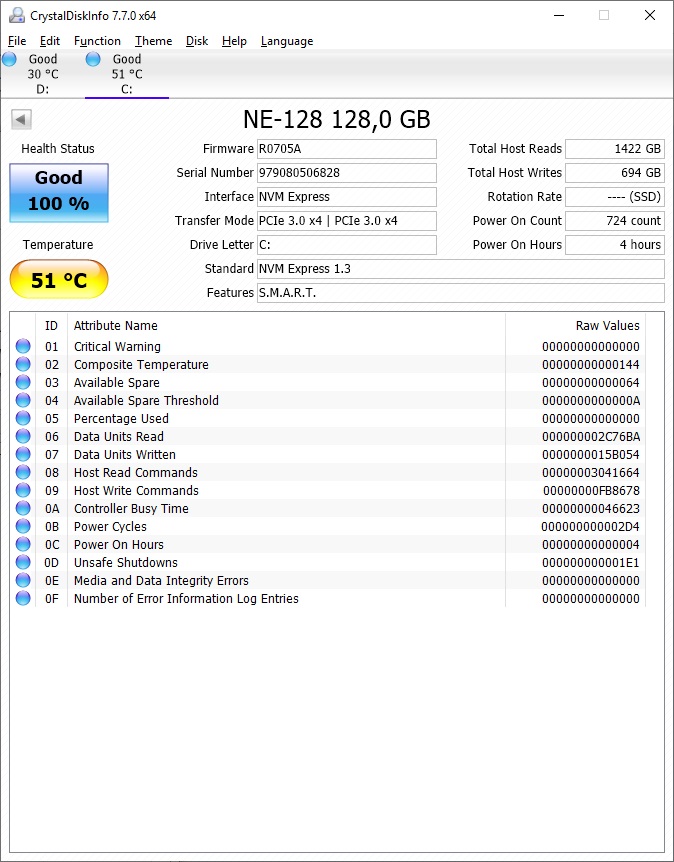Select the Power Cycles attribute name
This screenshot has height=862, width=674.
[111, 527]
